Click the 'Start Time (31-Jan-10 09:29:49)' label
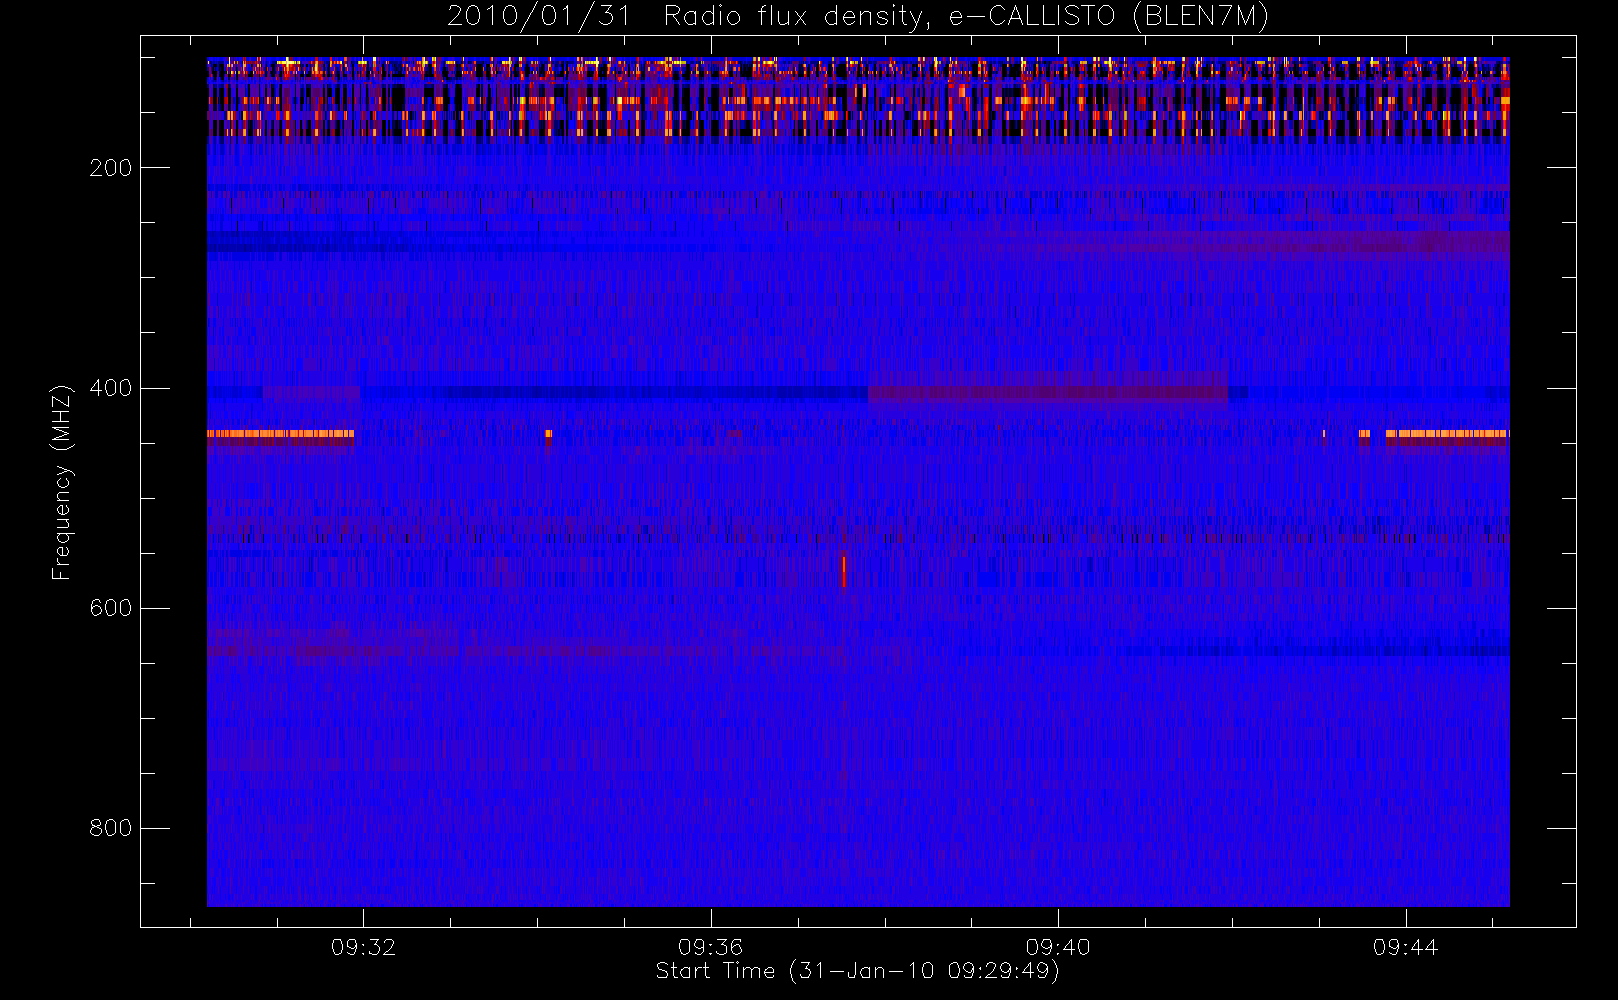The width and height of the screenshot is (1618, 1000). [x=857, y=971]
